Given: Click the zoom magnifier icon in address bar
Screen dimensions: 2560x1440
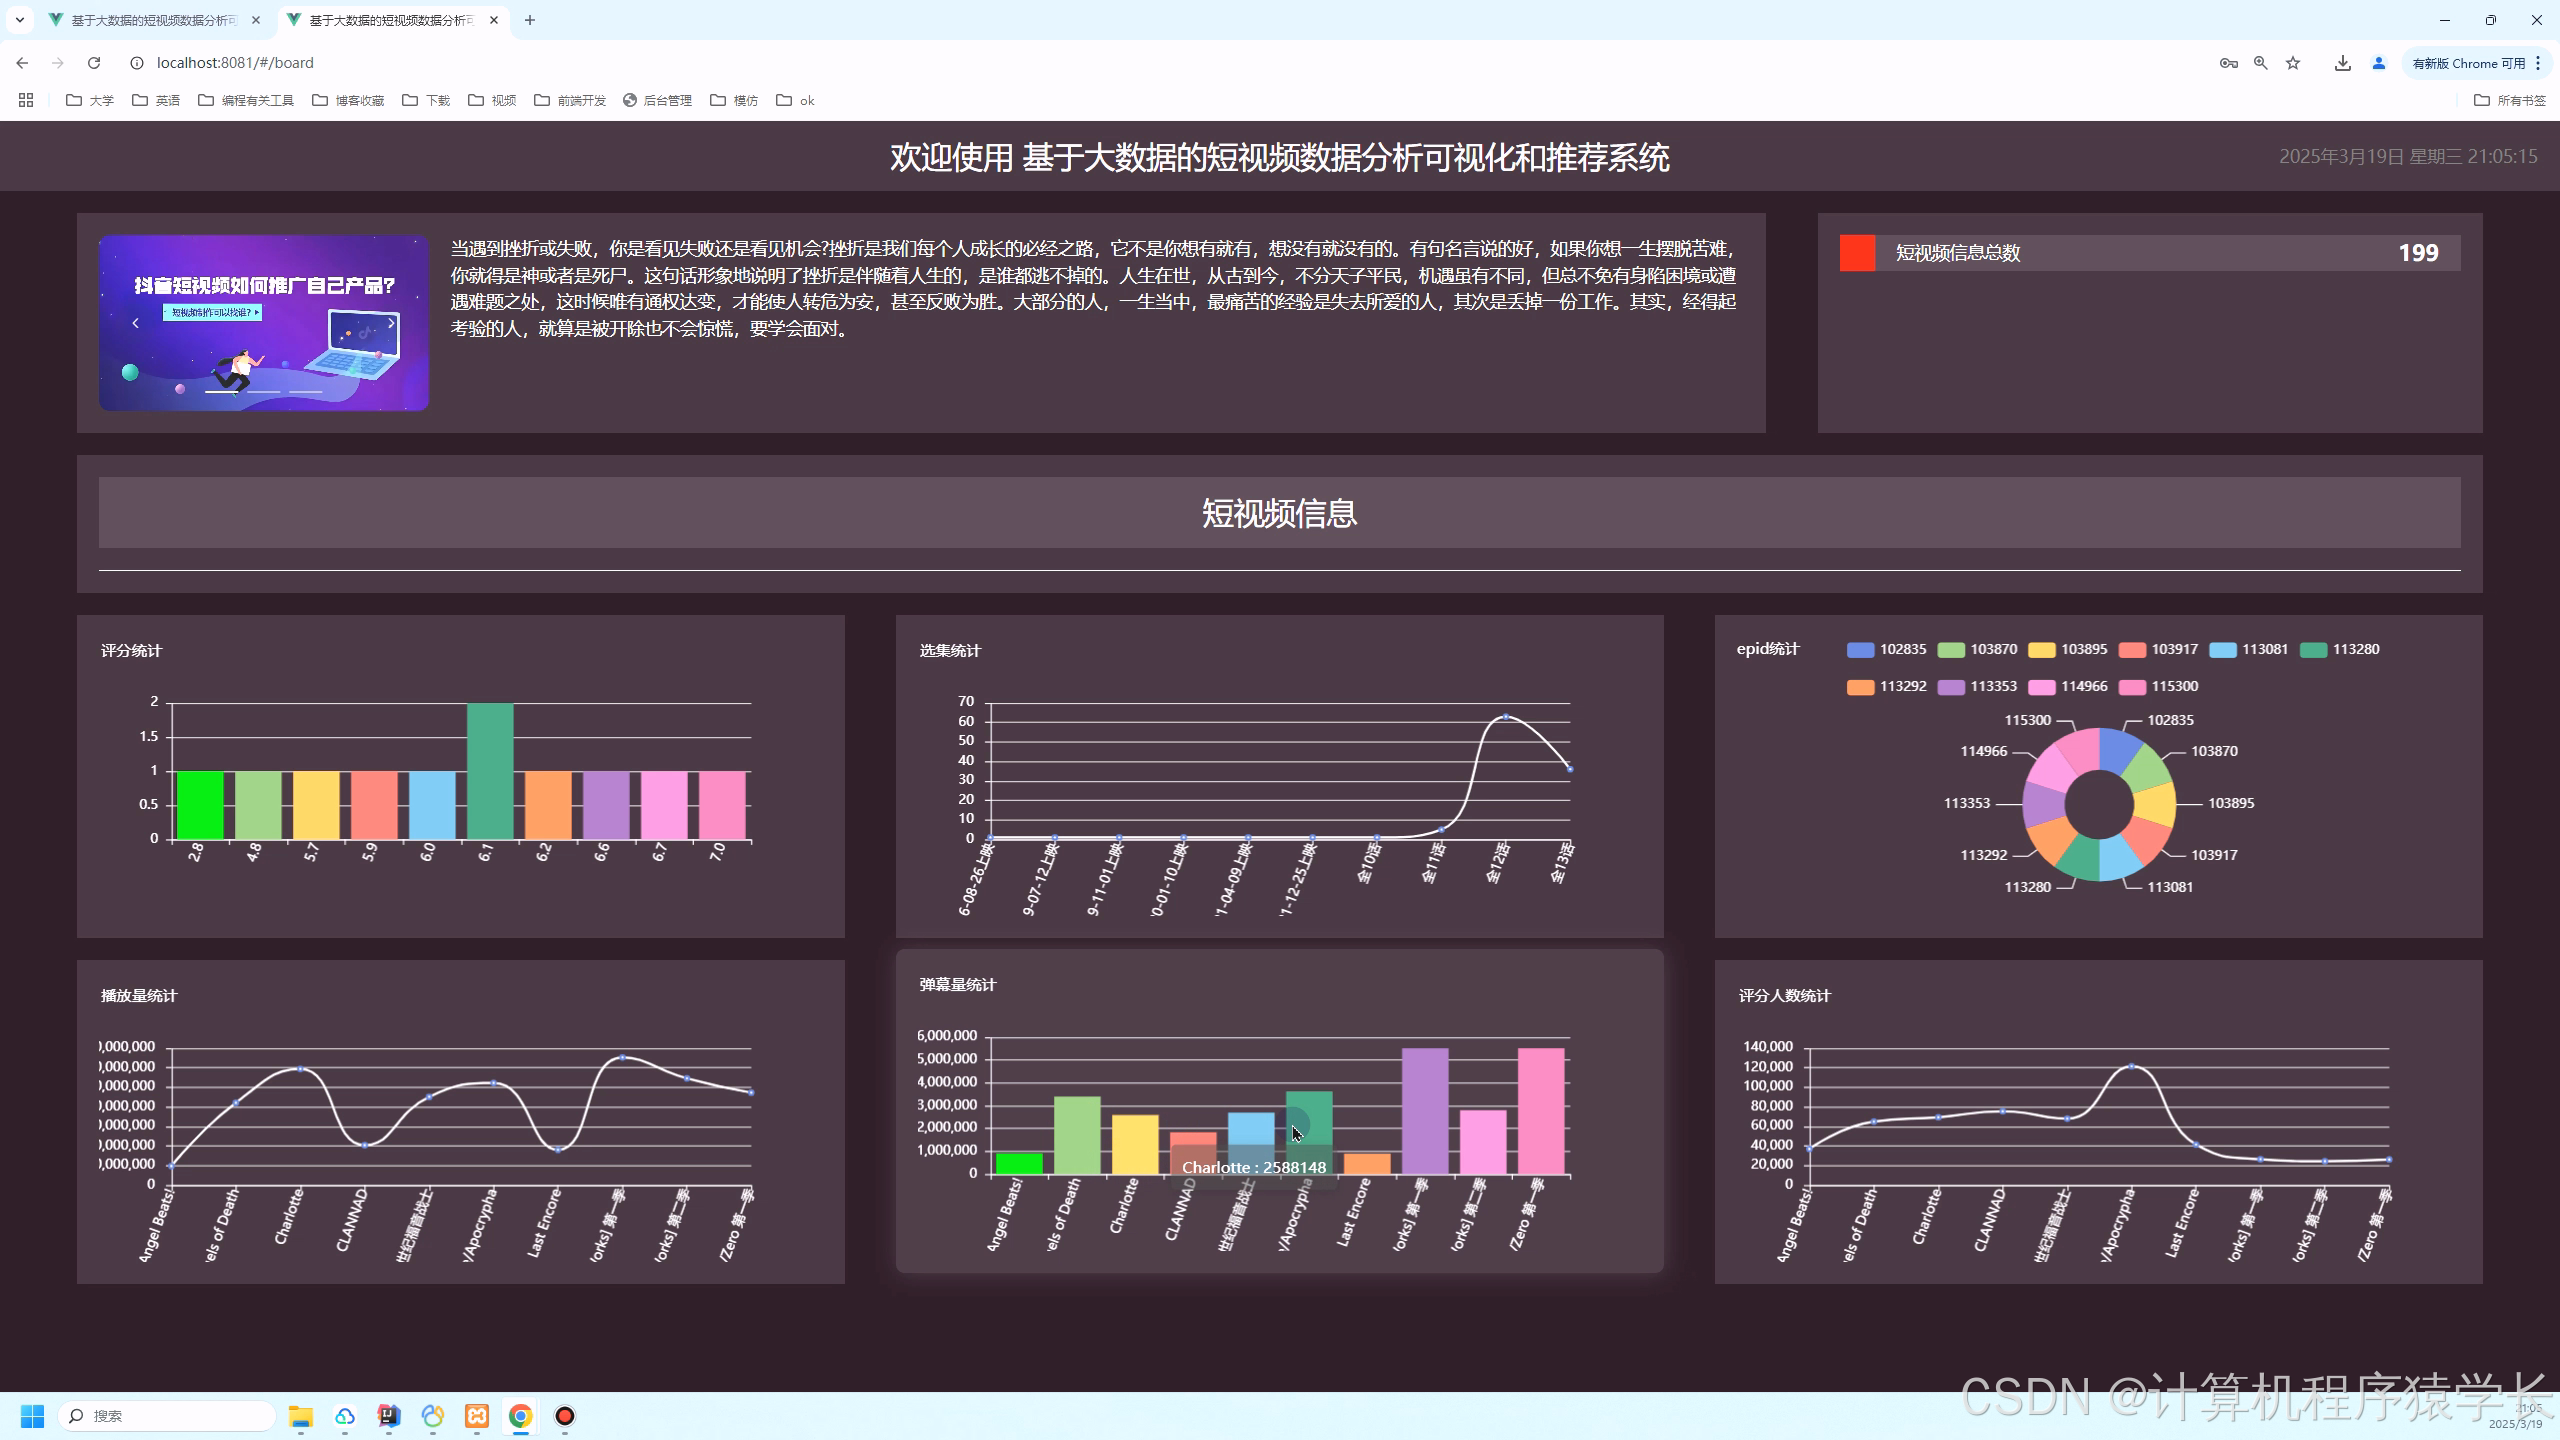Looking at the screenshot, I should point(2260,63).
